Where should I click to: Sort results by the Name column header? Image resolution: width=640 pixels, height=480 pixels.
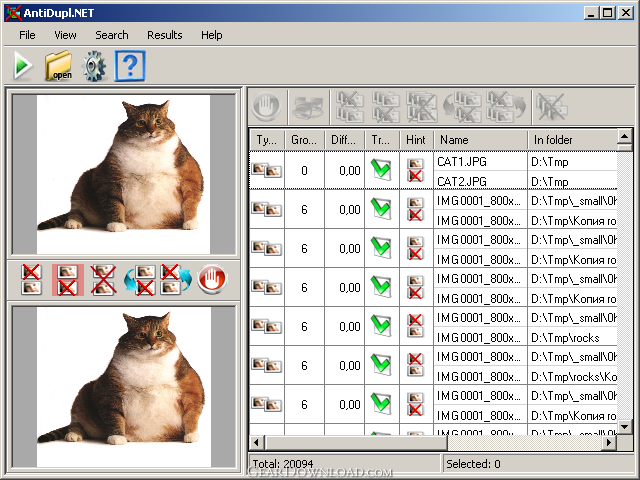coord(480,140)
